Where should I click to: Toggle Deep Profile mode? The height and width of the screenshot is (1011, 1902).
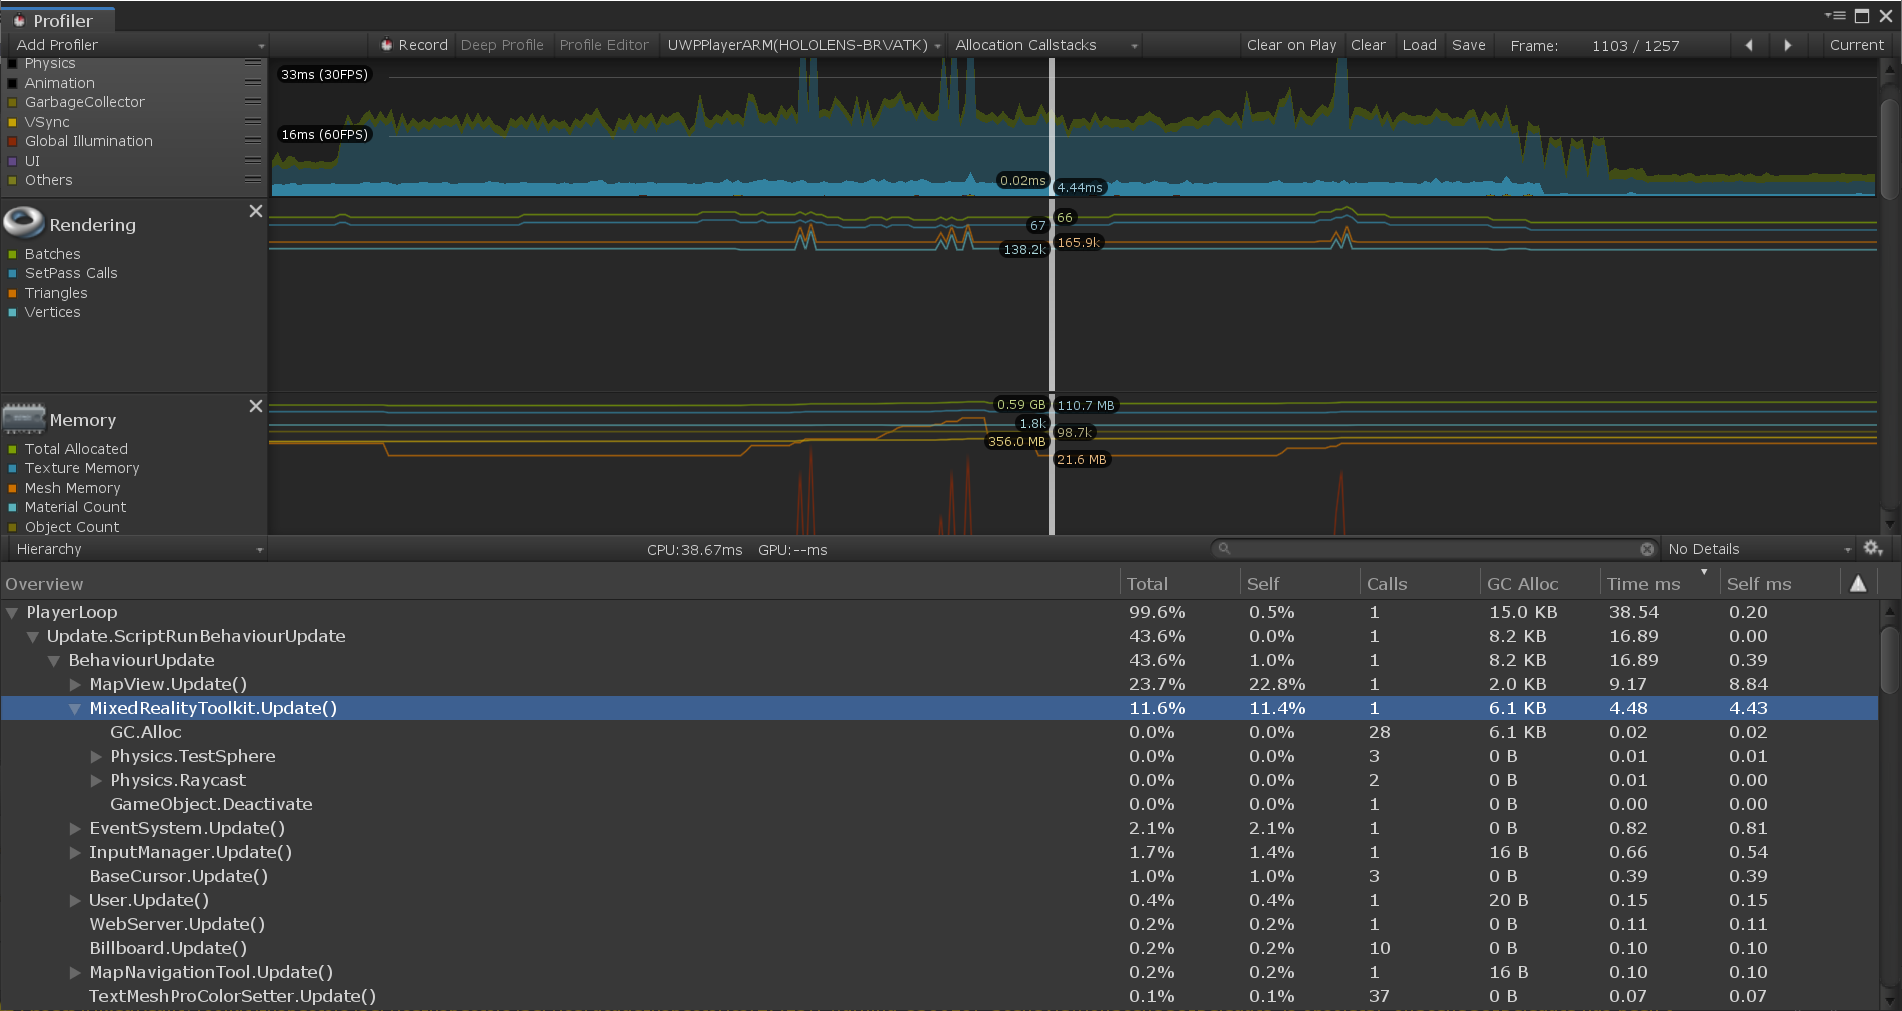502,45
